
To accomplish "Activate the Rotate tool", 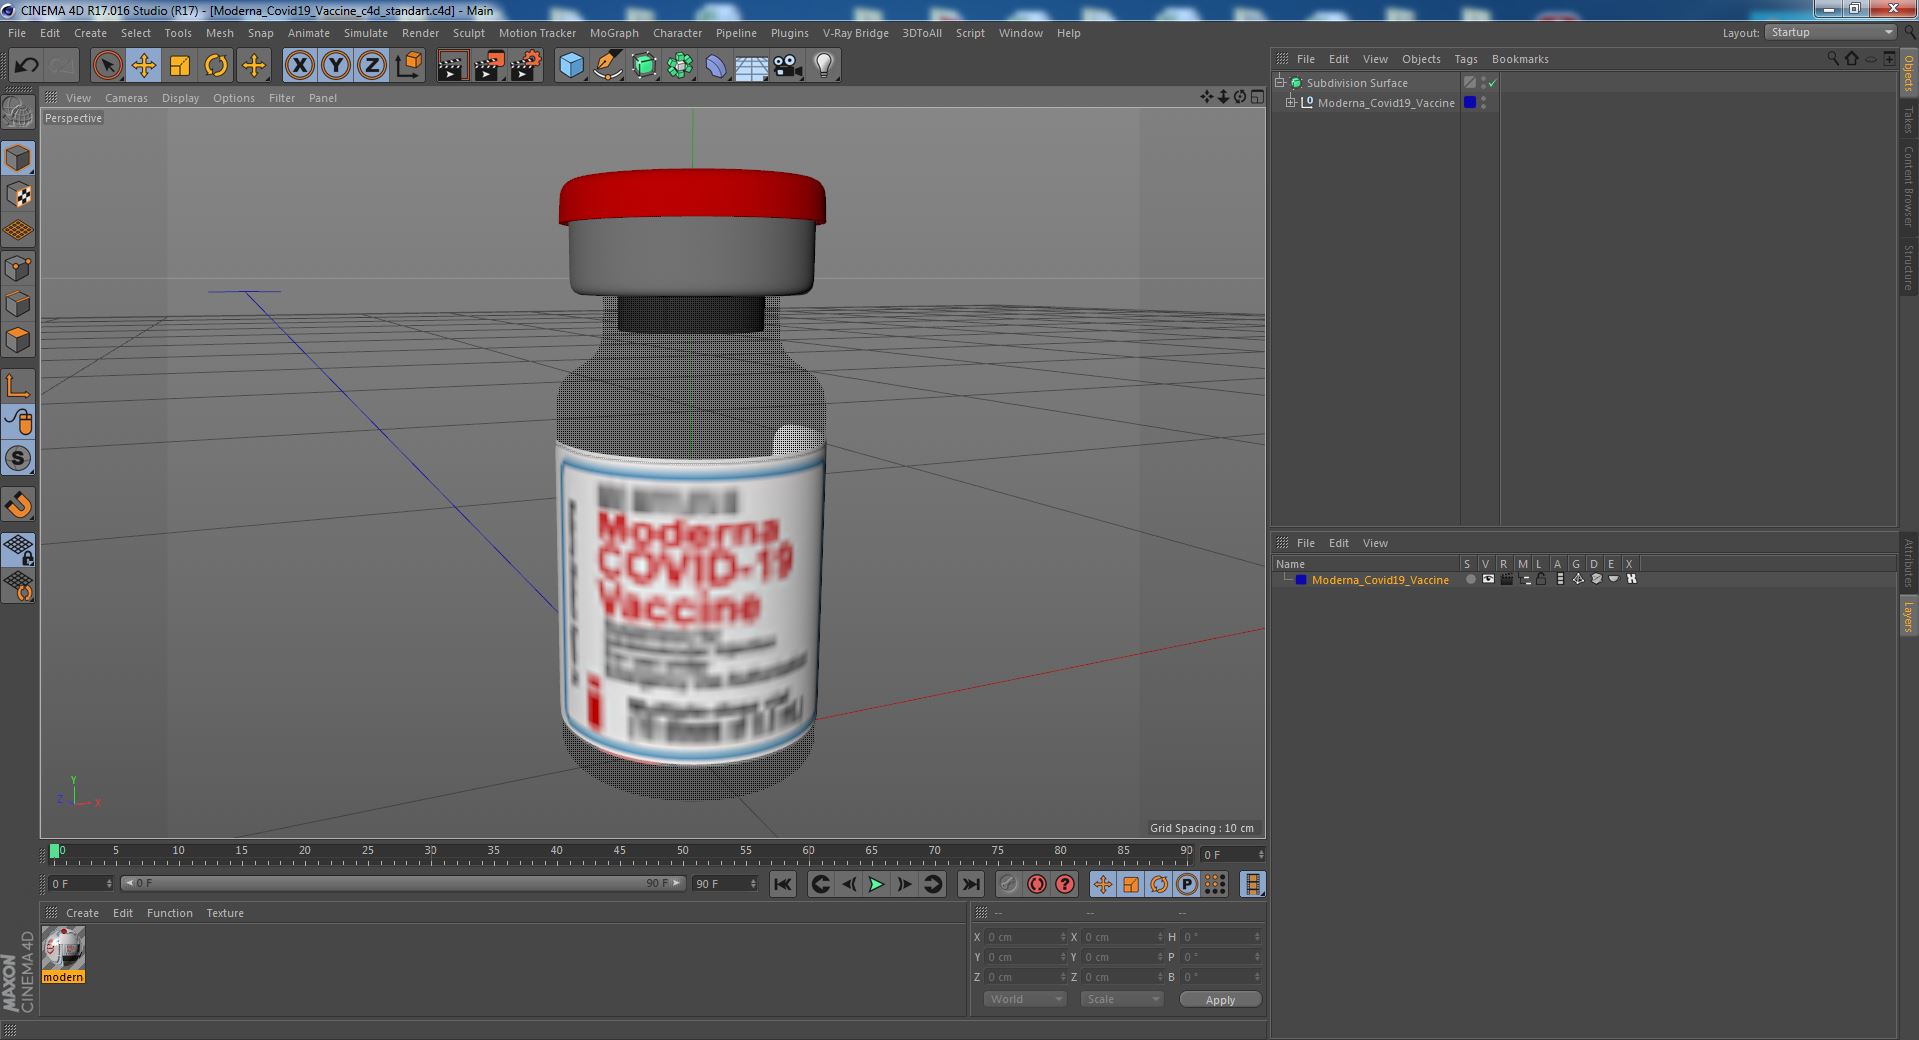I will [x=215, y=66].
